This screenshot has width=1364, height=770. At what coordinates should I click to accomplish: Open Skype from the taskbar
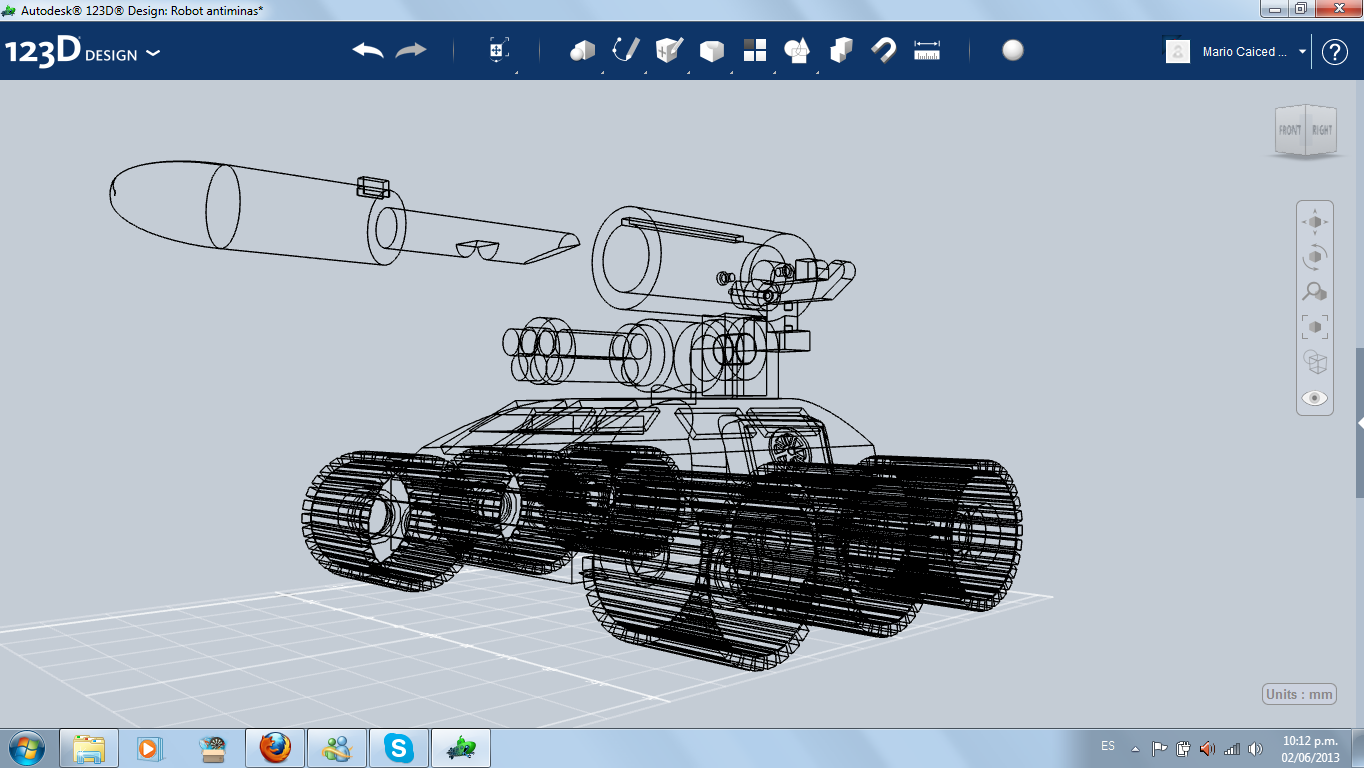399,748
